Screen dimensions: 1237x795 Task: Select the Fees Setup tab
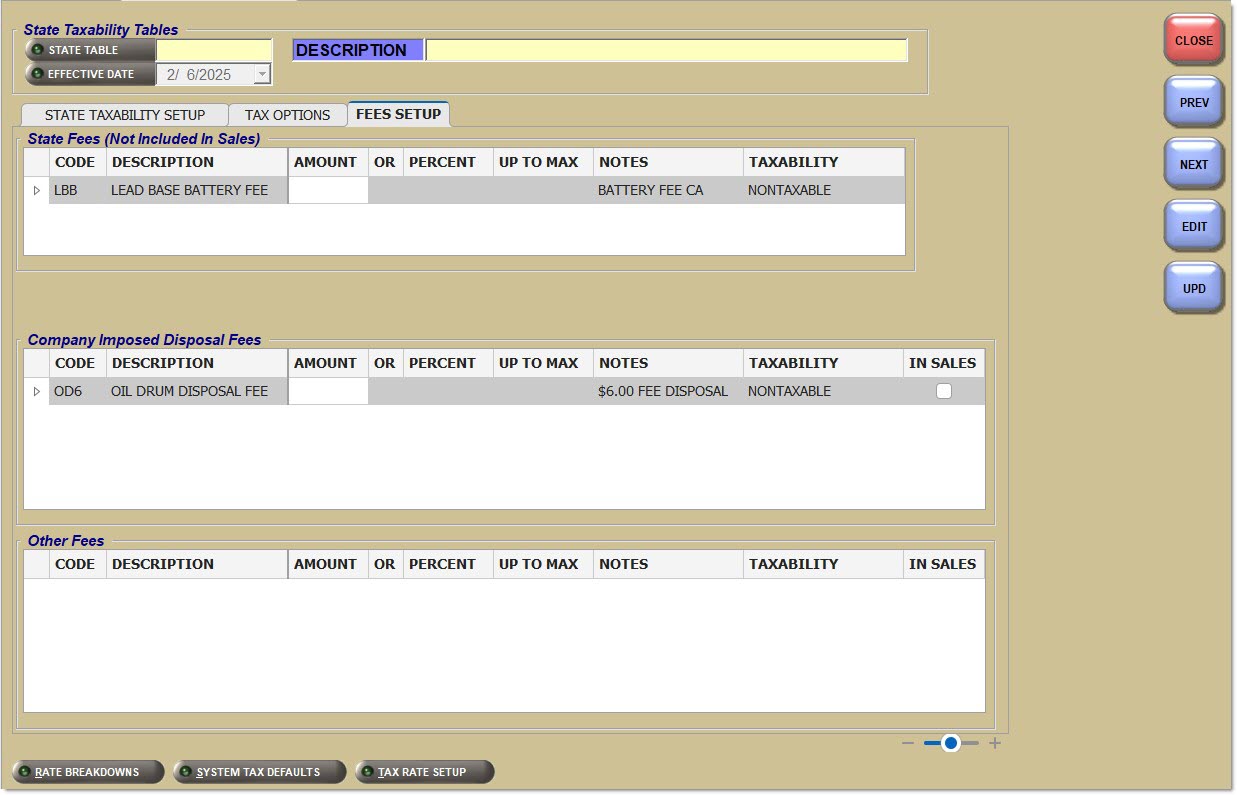coord(398,114)
